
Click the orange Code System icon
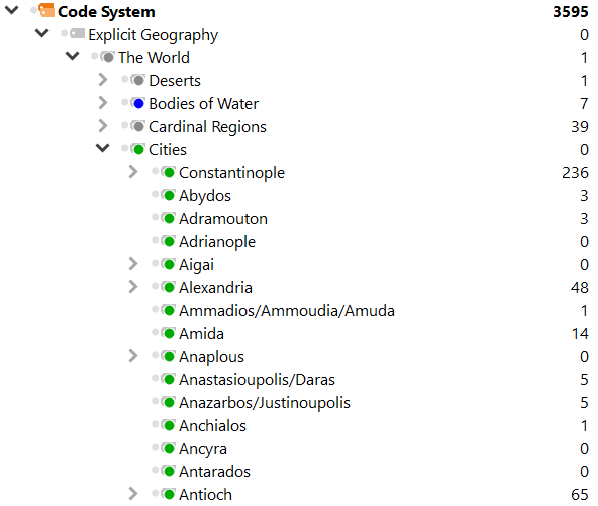[x=47, y=10]
